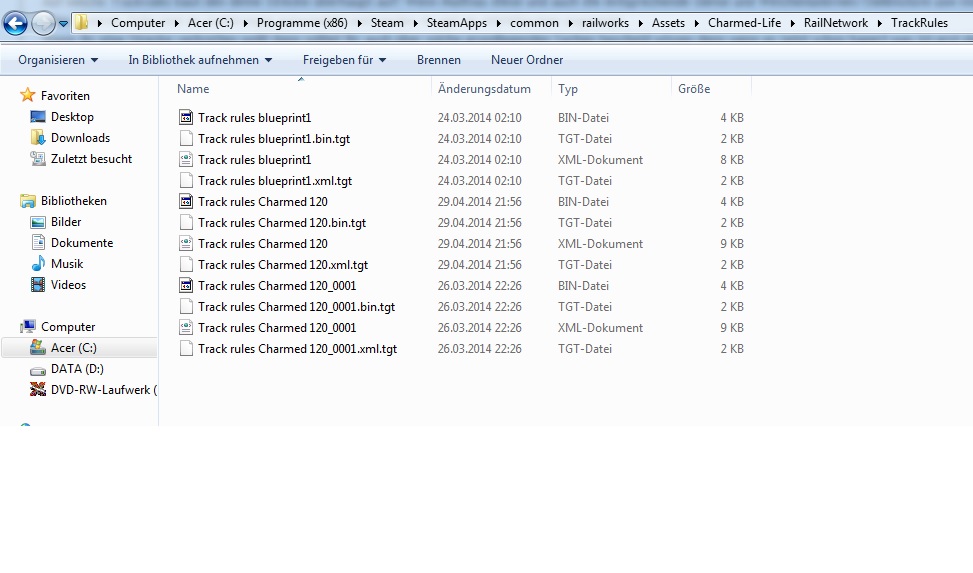Select Track rules Charmed 120.bin.tgt icon
The width and height of the screenshot is (973, 573).
(x=186, y=222)
